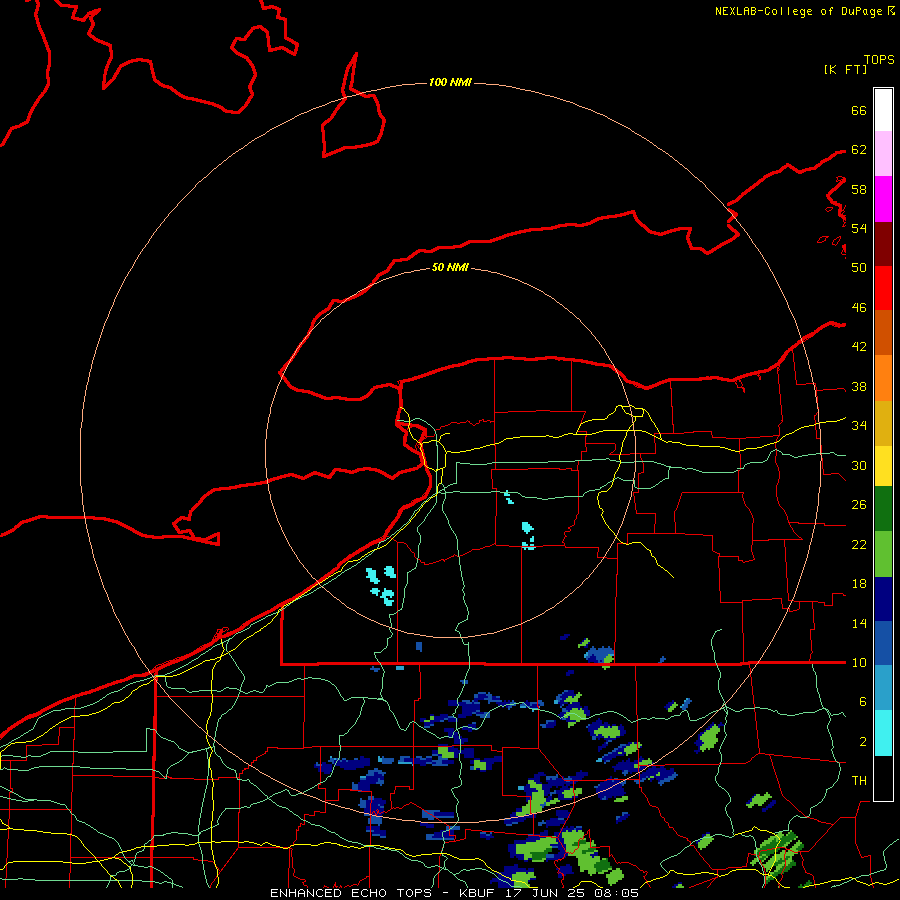
Task: Click the legend value 46
Action: pyautogui.click(x=859, y=307)
